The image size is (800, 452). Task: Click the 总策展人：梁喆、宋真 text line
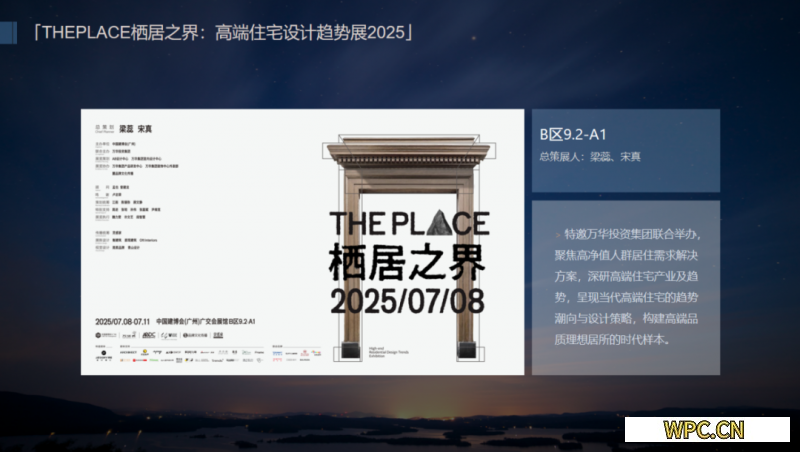(x=590, y=156)
